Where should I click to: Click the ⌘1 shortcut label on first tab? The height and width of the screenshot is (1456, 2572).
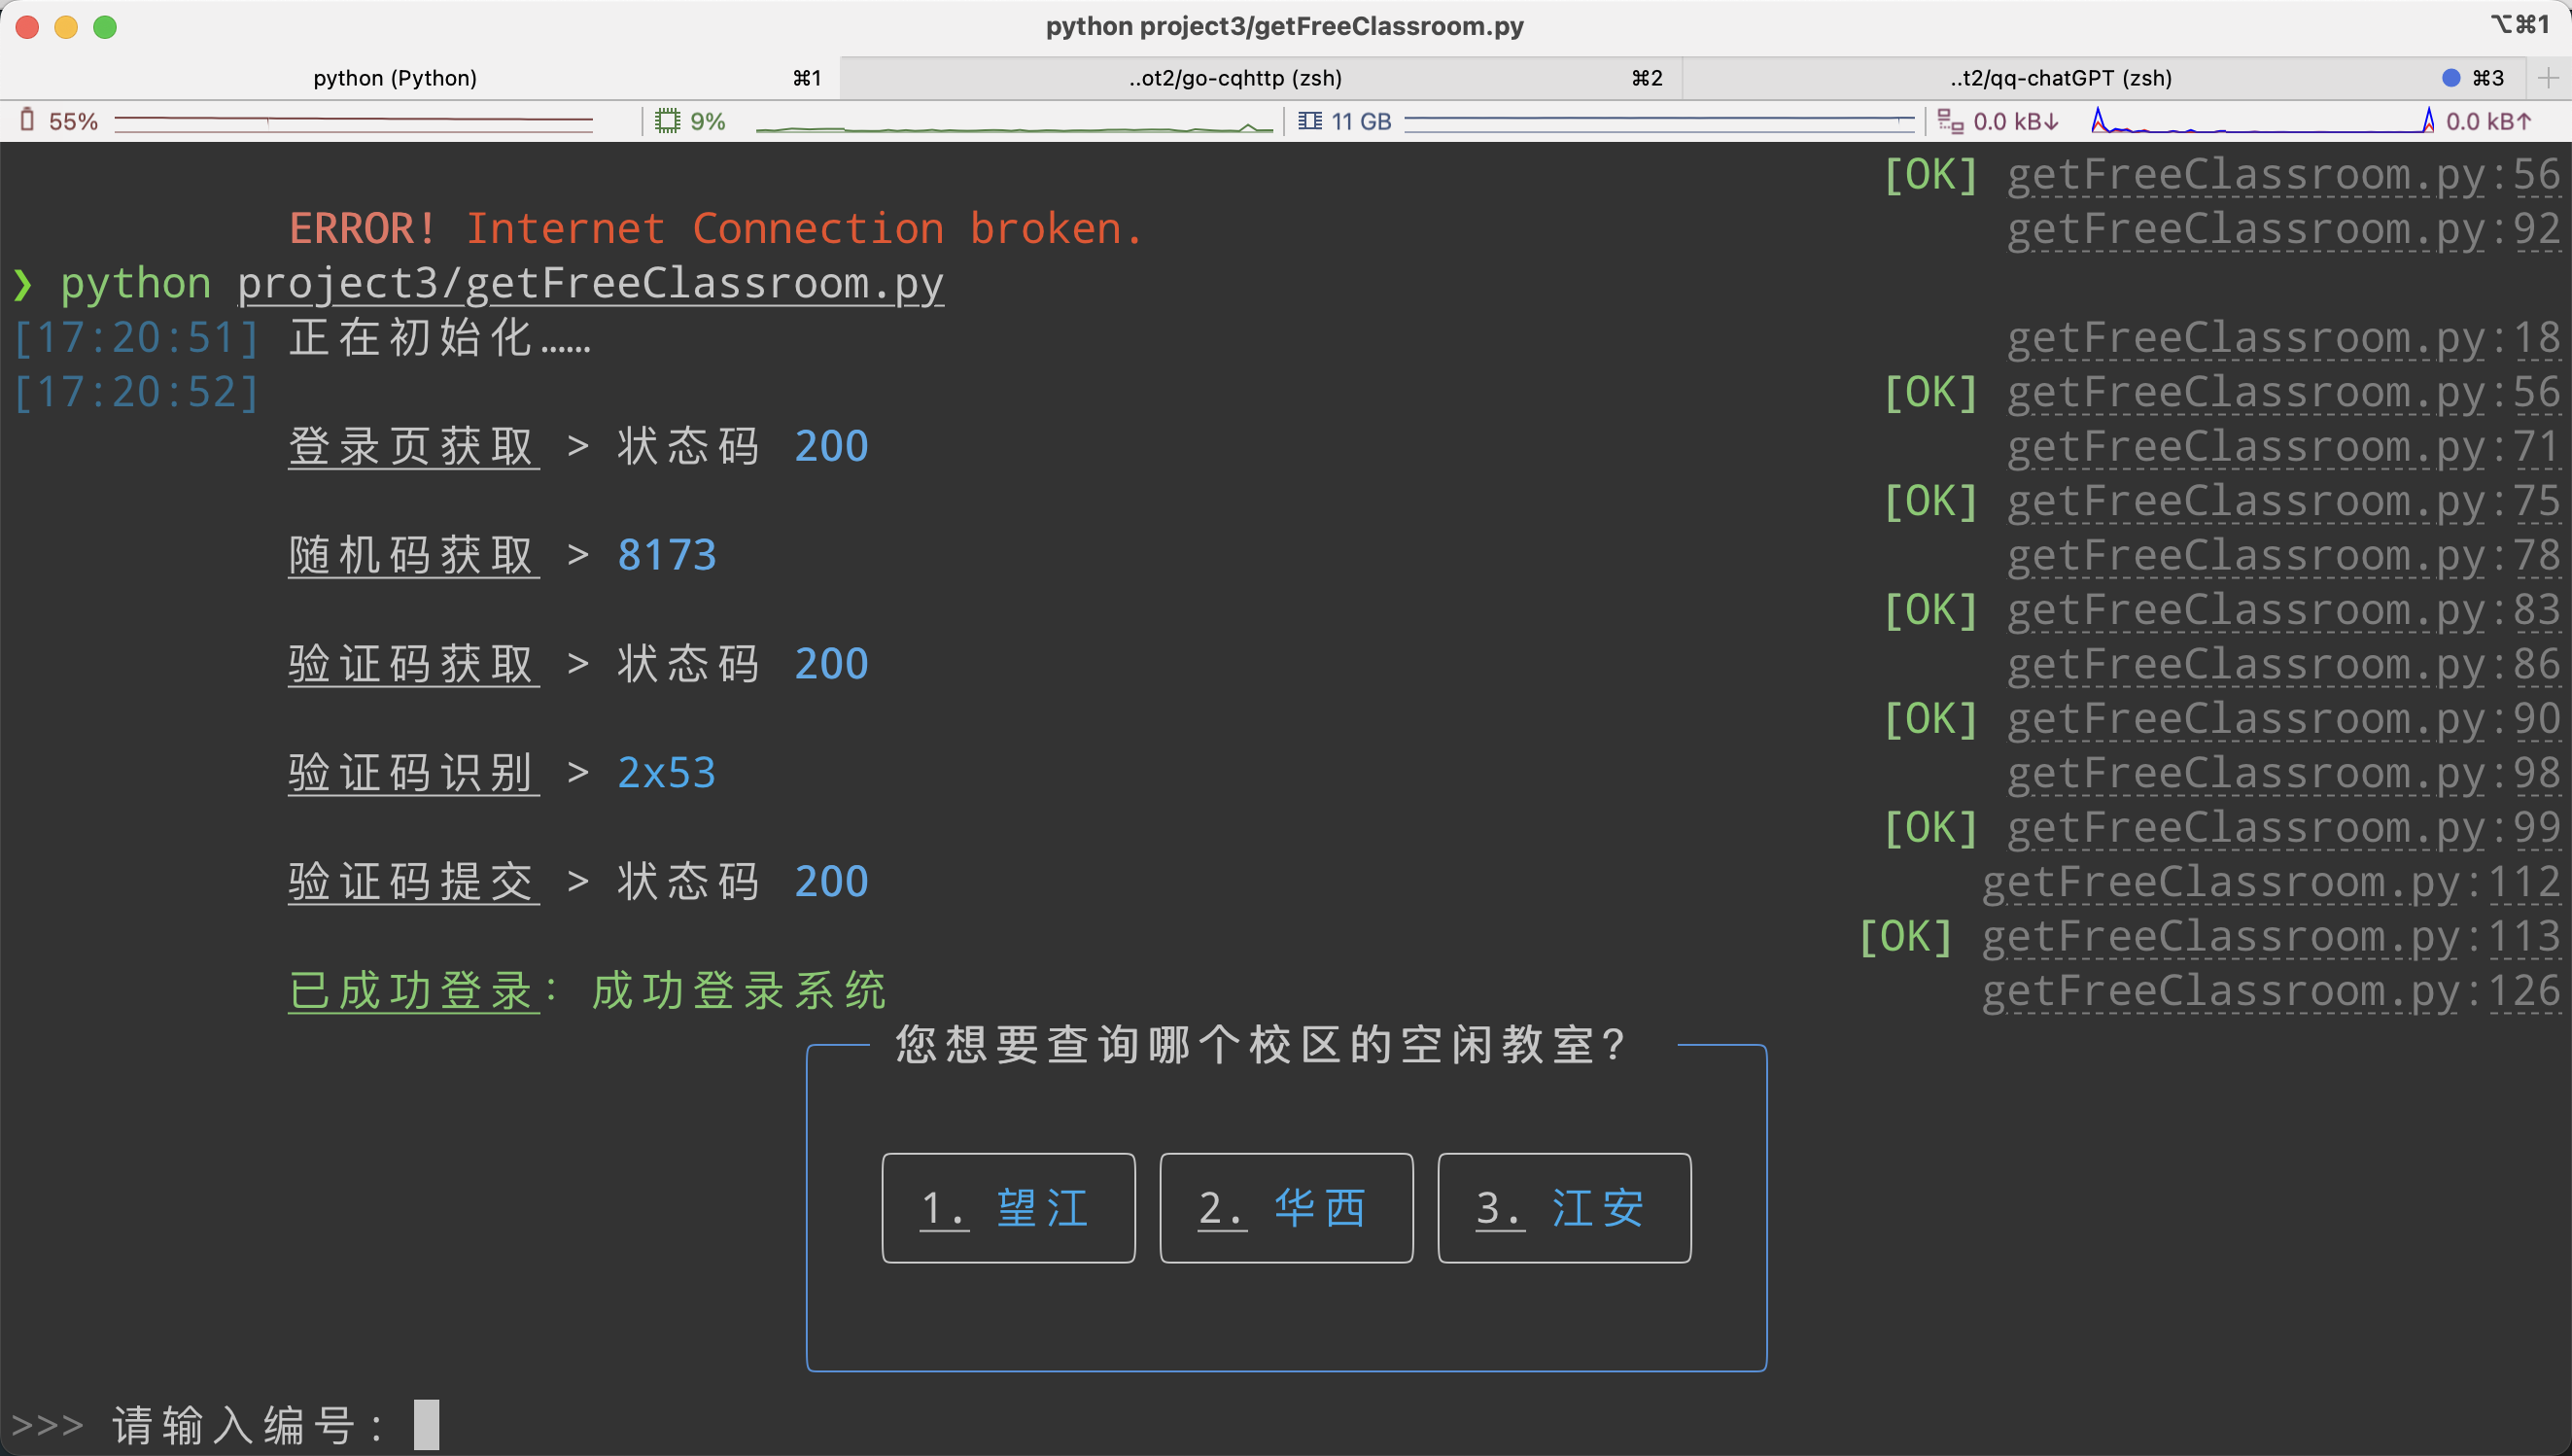coord(807,78)
